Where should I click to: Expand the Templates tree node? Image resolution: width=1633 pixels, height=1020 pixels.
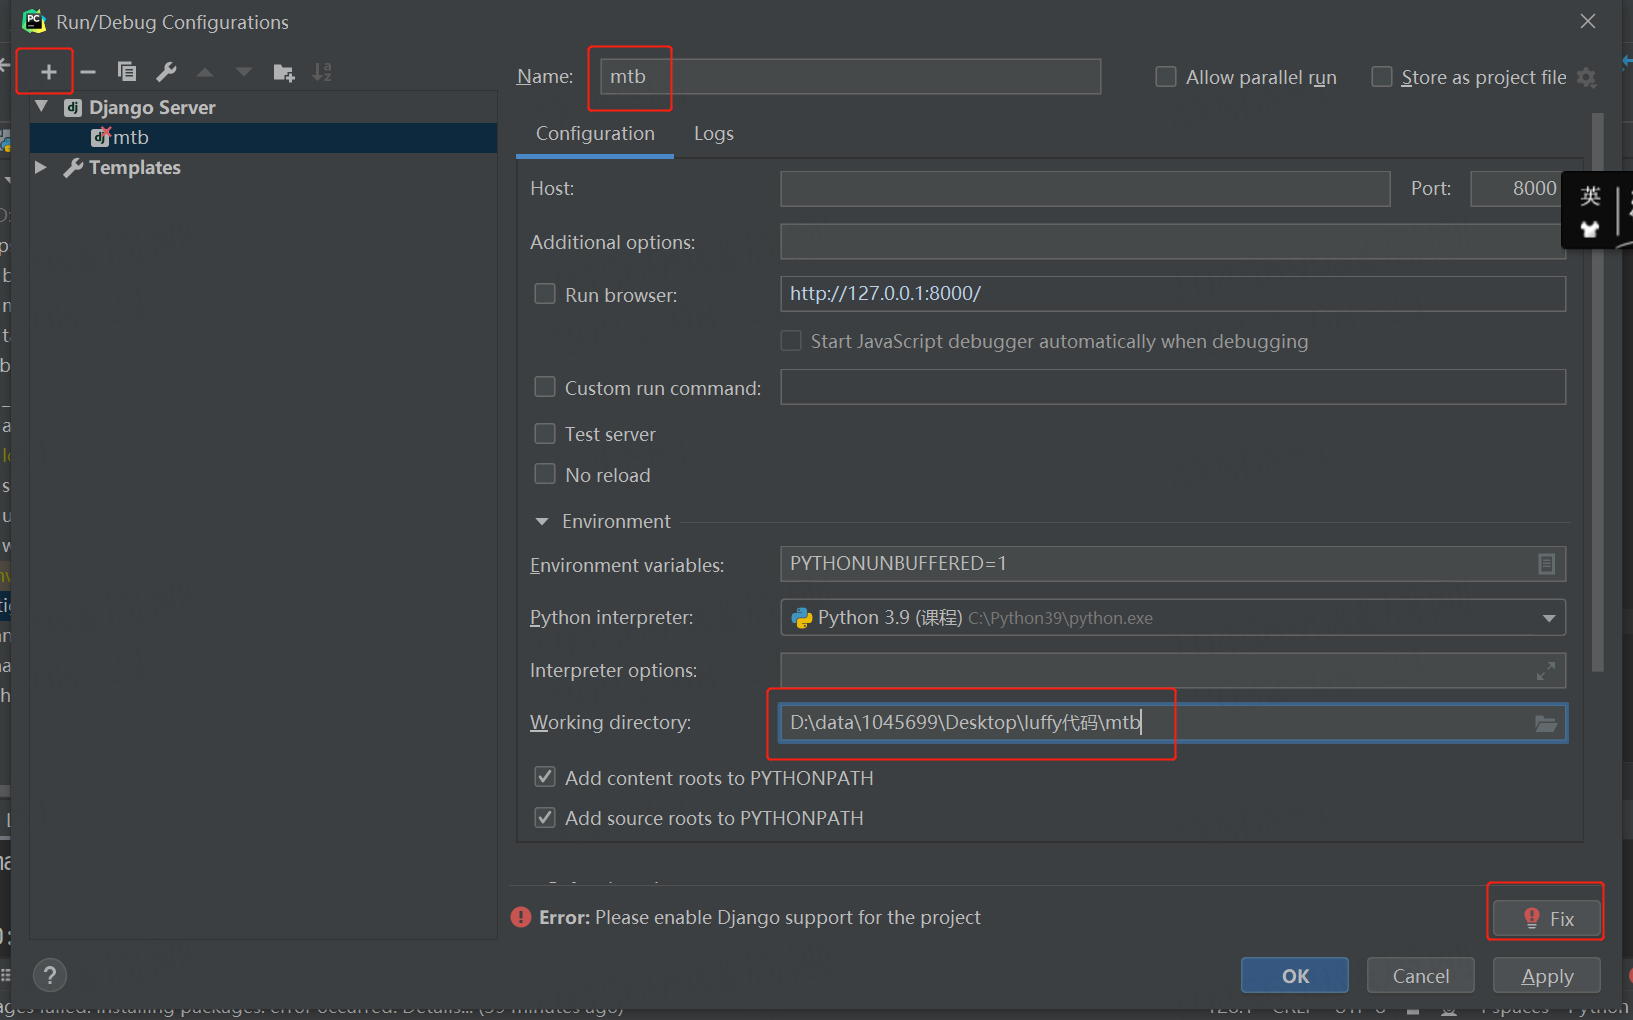(41, 167)
